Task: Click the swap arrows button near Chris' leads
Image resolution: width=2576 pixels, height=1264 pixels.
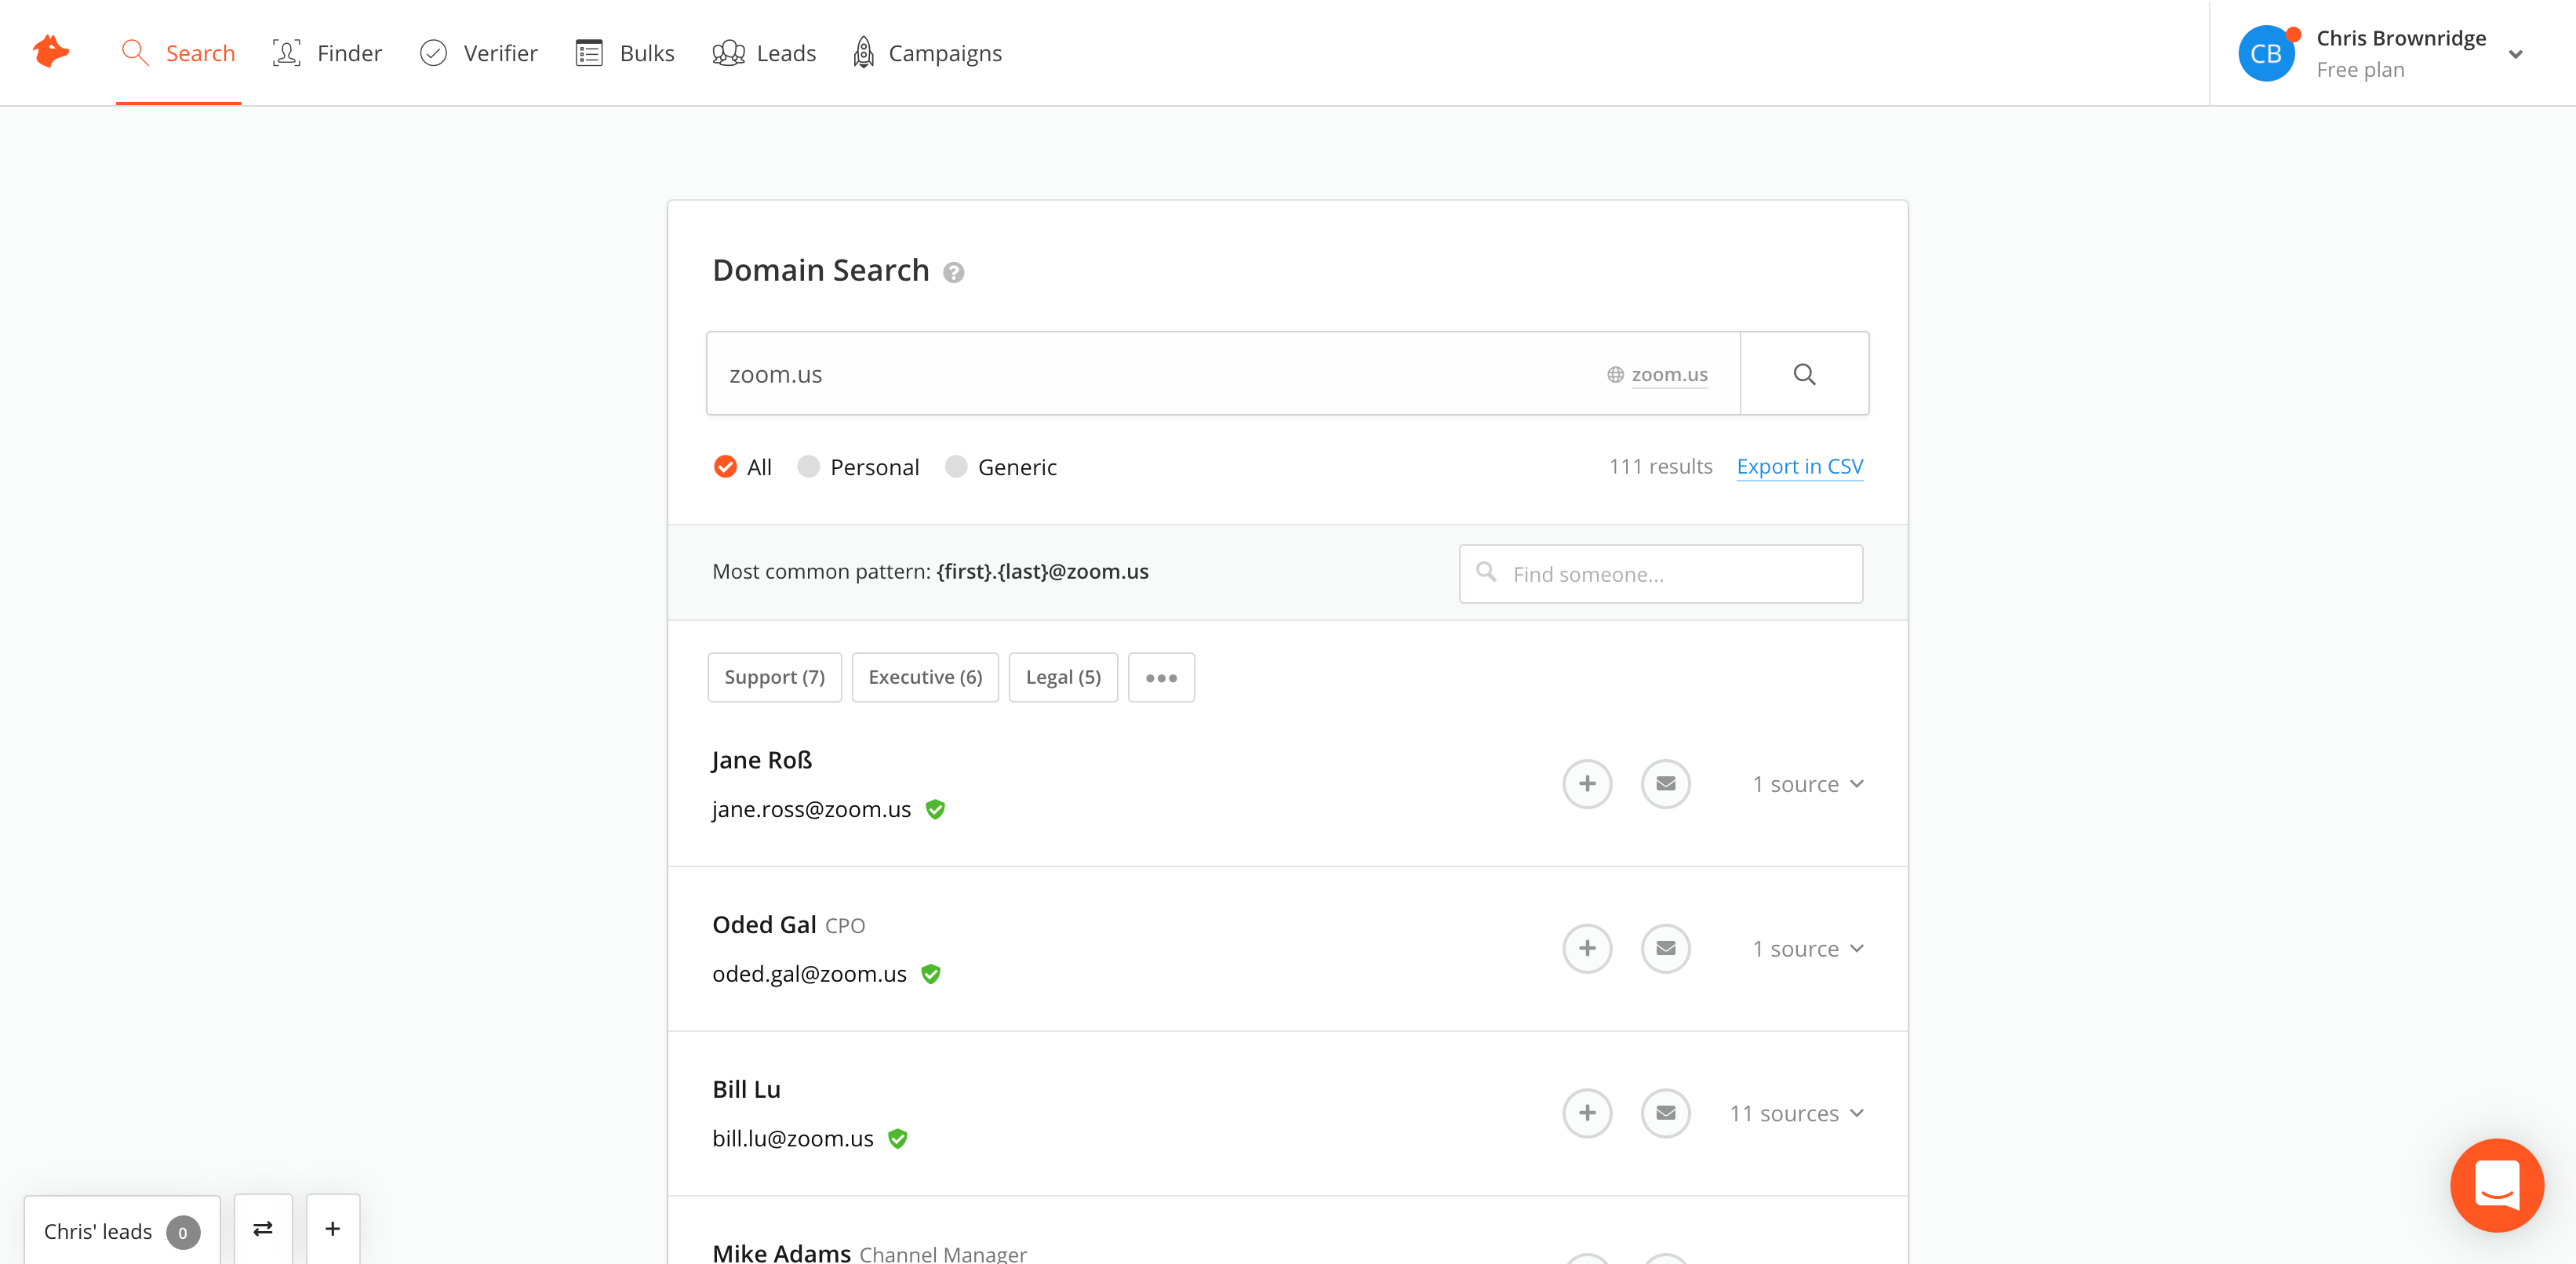Action: [263, 1229]
